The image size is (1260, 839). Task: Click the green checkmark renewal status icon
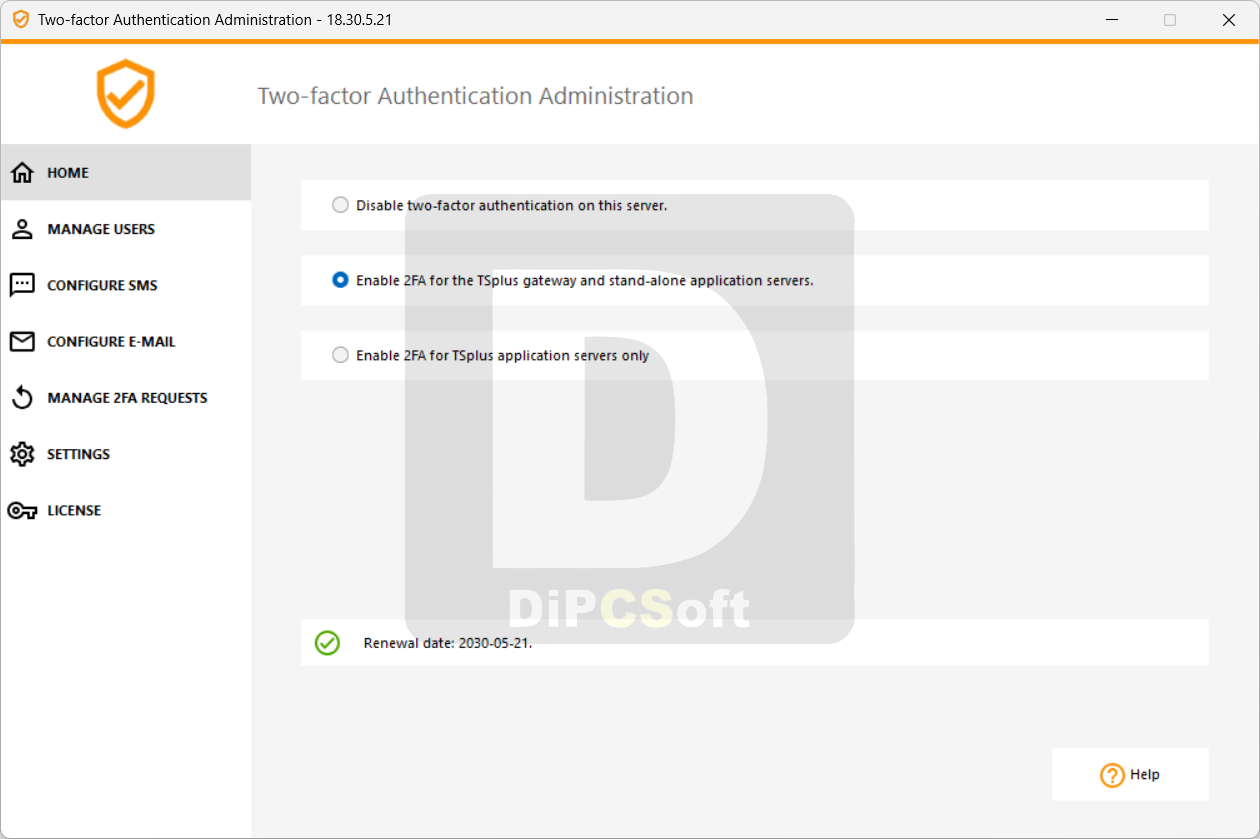pos(327,643)
